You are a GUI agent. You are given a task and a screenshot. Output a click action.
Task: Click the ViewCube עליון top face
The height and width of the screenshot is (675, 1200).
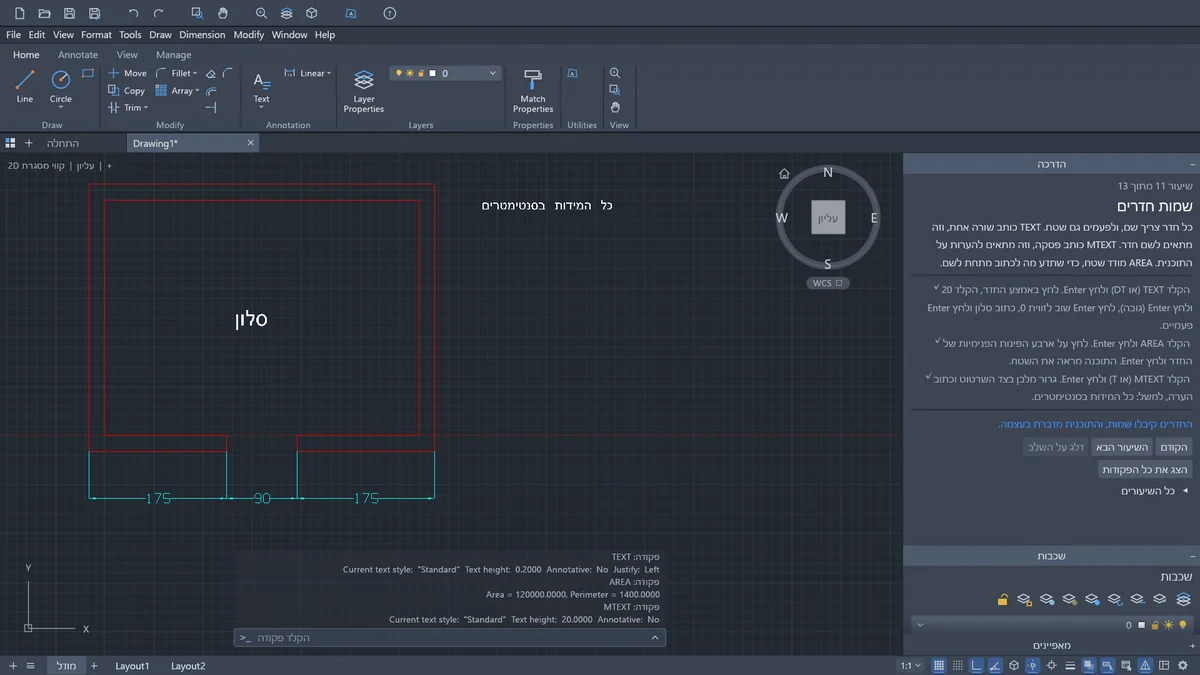pos(828,217)
